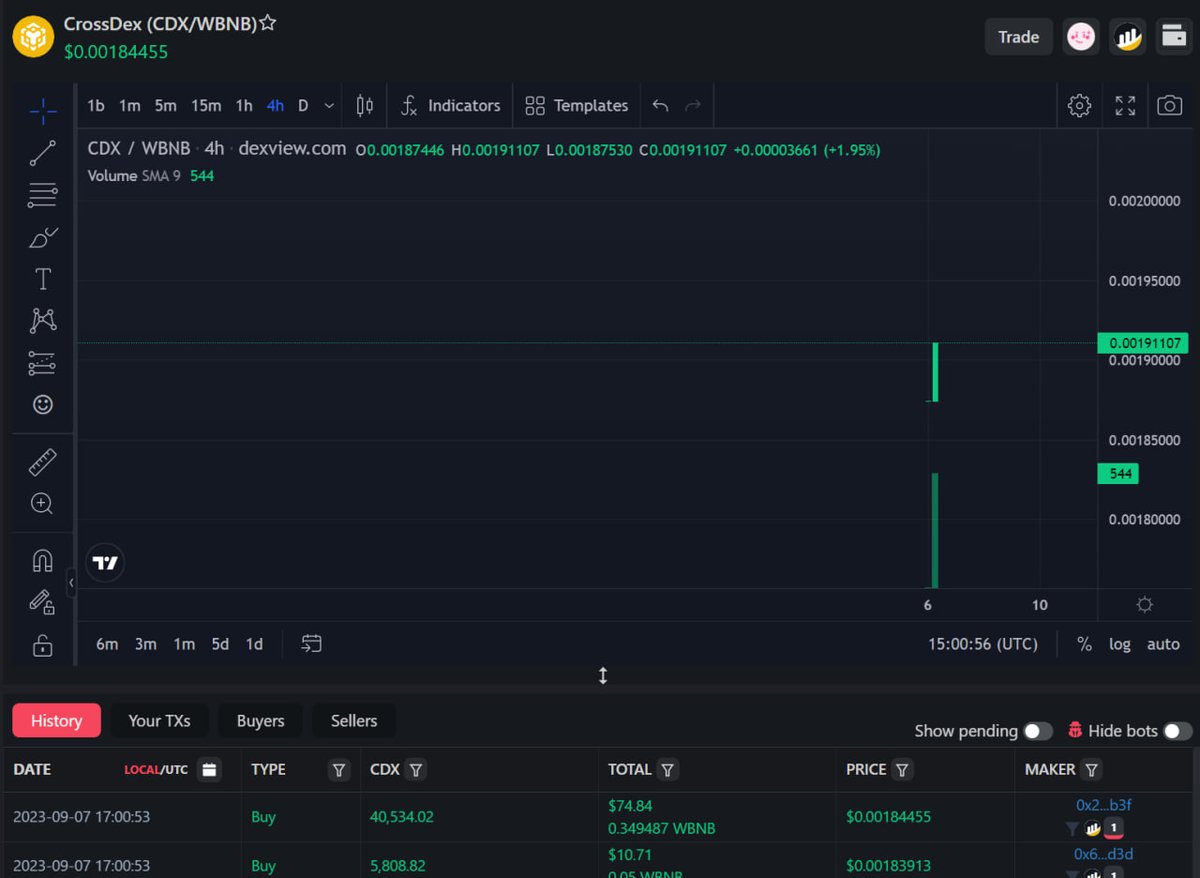Open the date calendar filter

pyautogui.click(x=209, y=769)
